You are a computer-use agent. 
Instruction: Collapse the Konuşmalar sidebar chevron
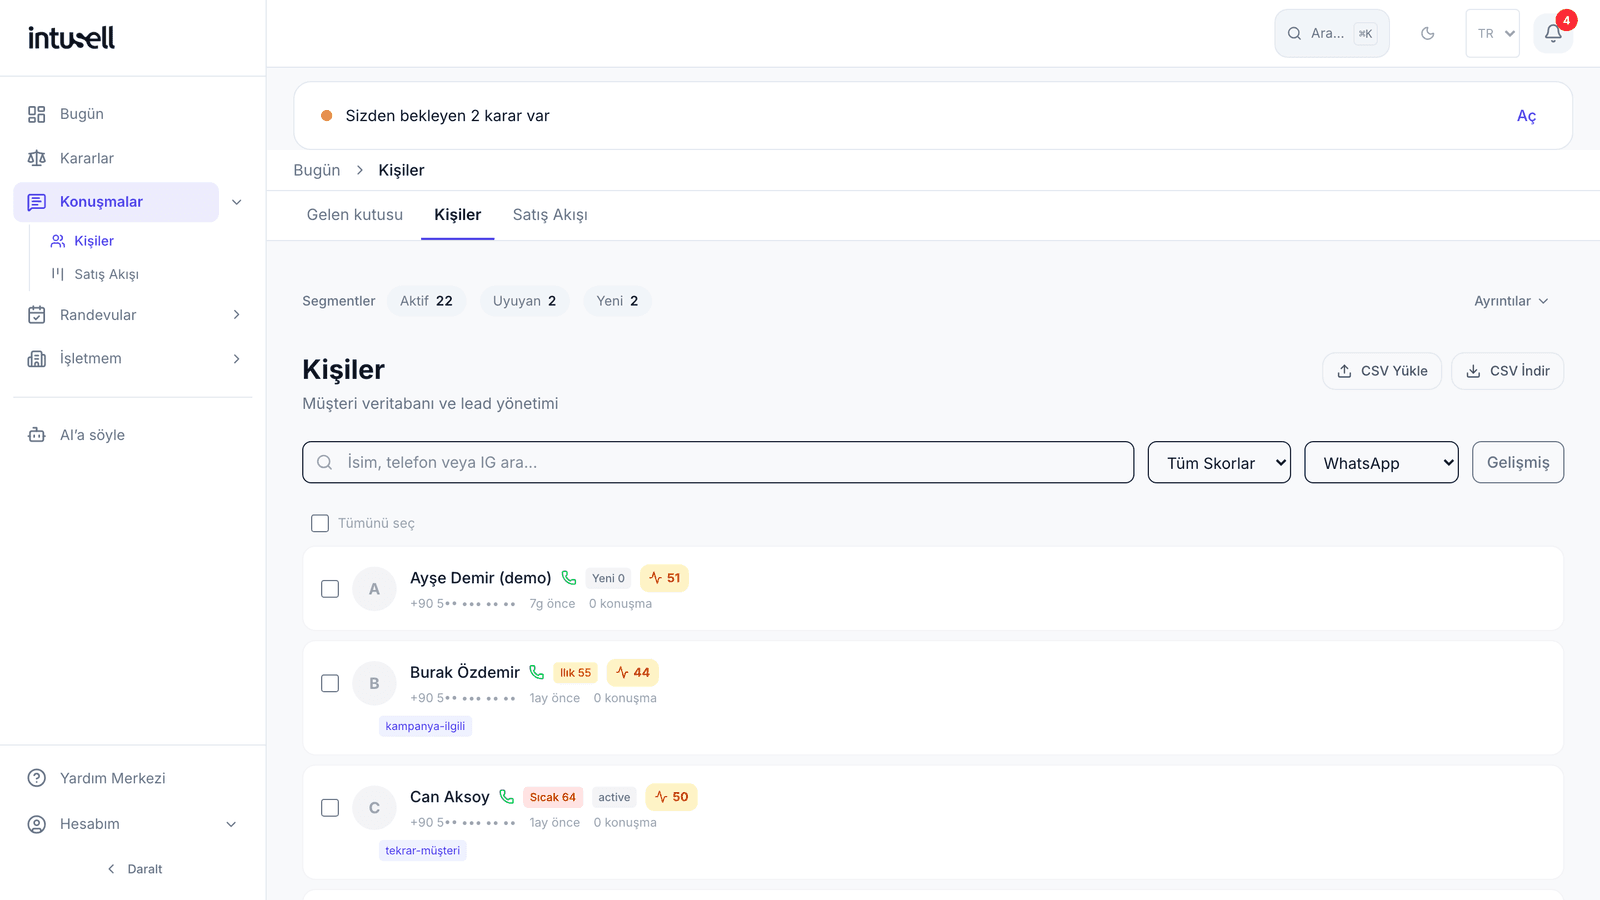coord(237,202)
